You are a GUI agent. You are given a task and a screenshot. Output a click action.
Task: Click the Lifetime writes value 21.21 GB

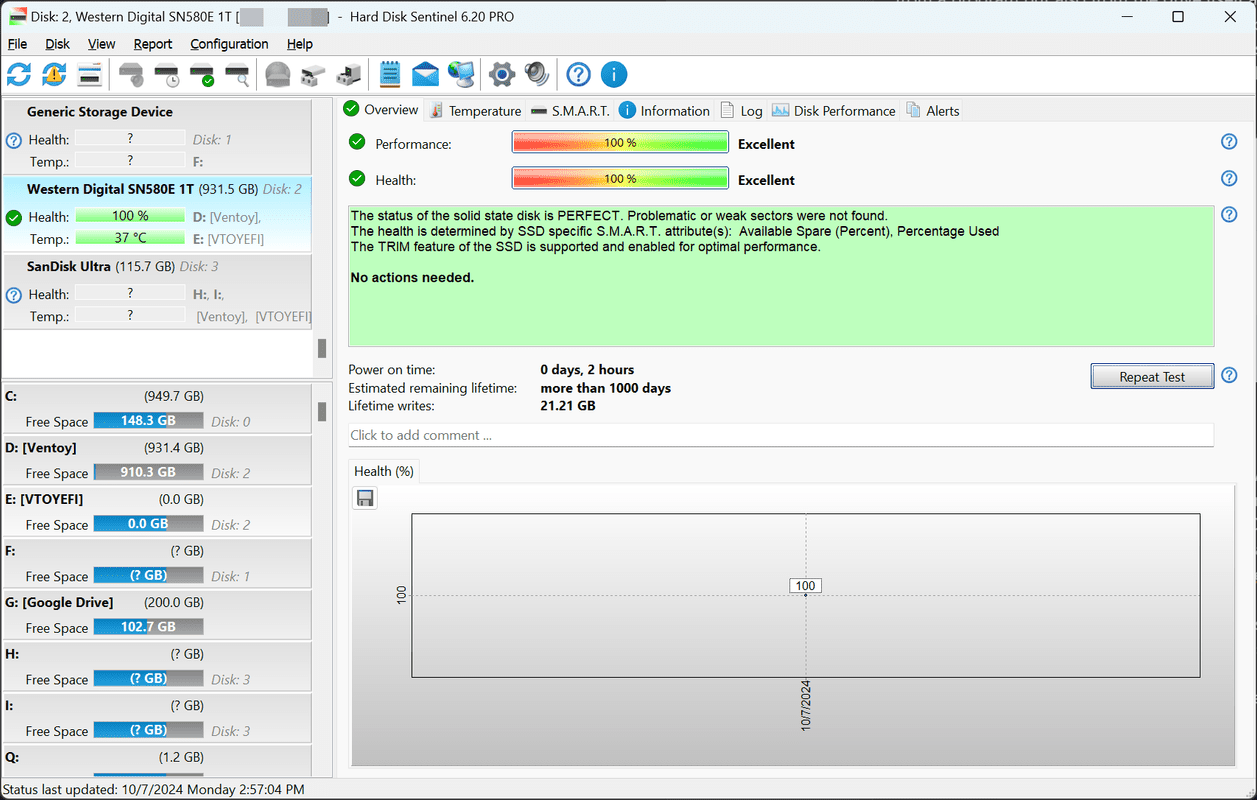coord(568,406)
